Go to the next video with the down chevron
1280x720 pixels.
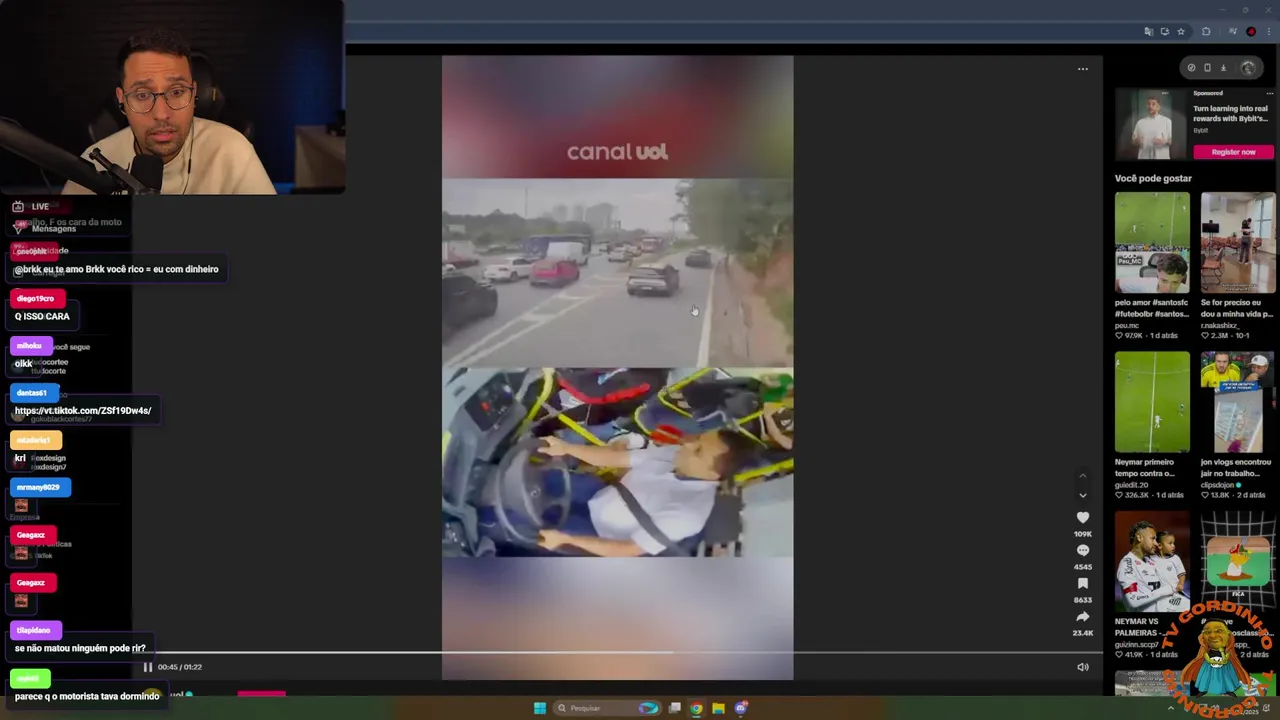(1082, 495)
